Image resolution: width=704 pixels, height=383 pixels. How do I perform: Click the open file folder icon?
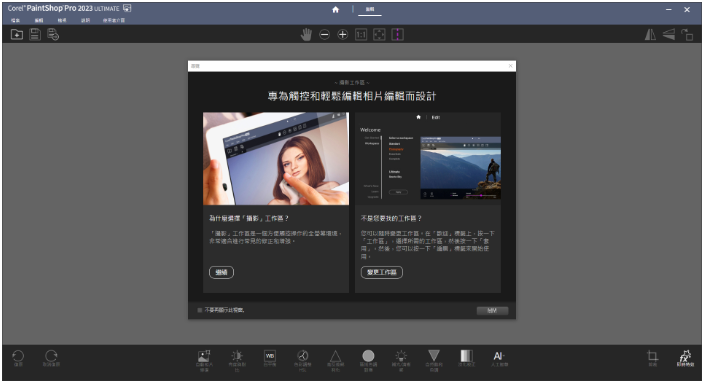tap(17, 35)
